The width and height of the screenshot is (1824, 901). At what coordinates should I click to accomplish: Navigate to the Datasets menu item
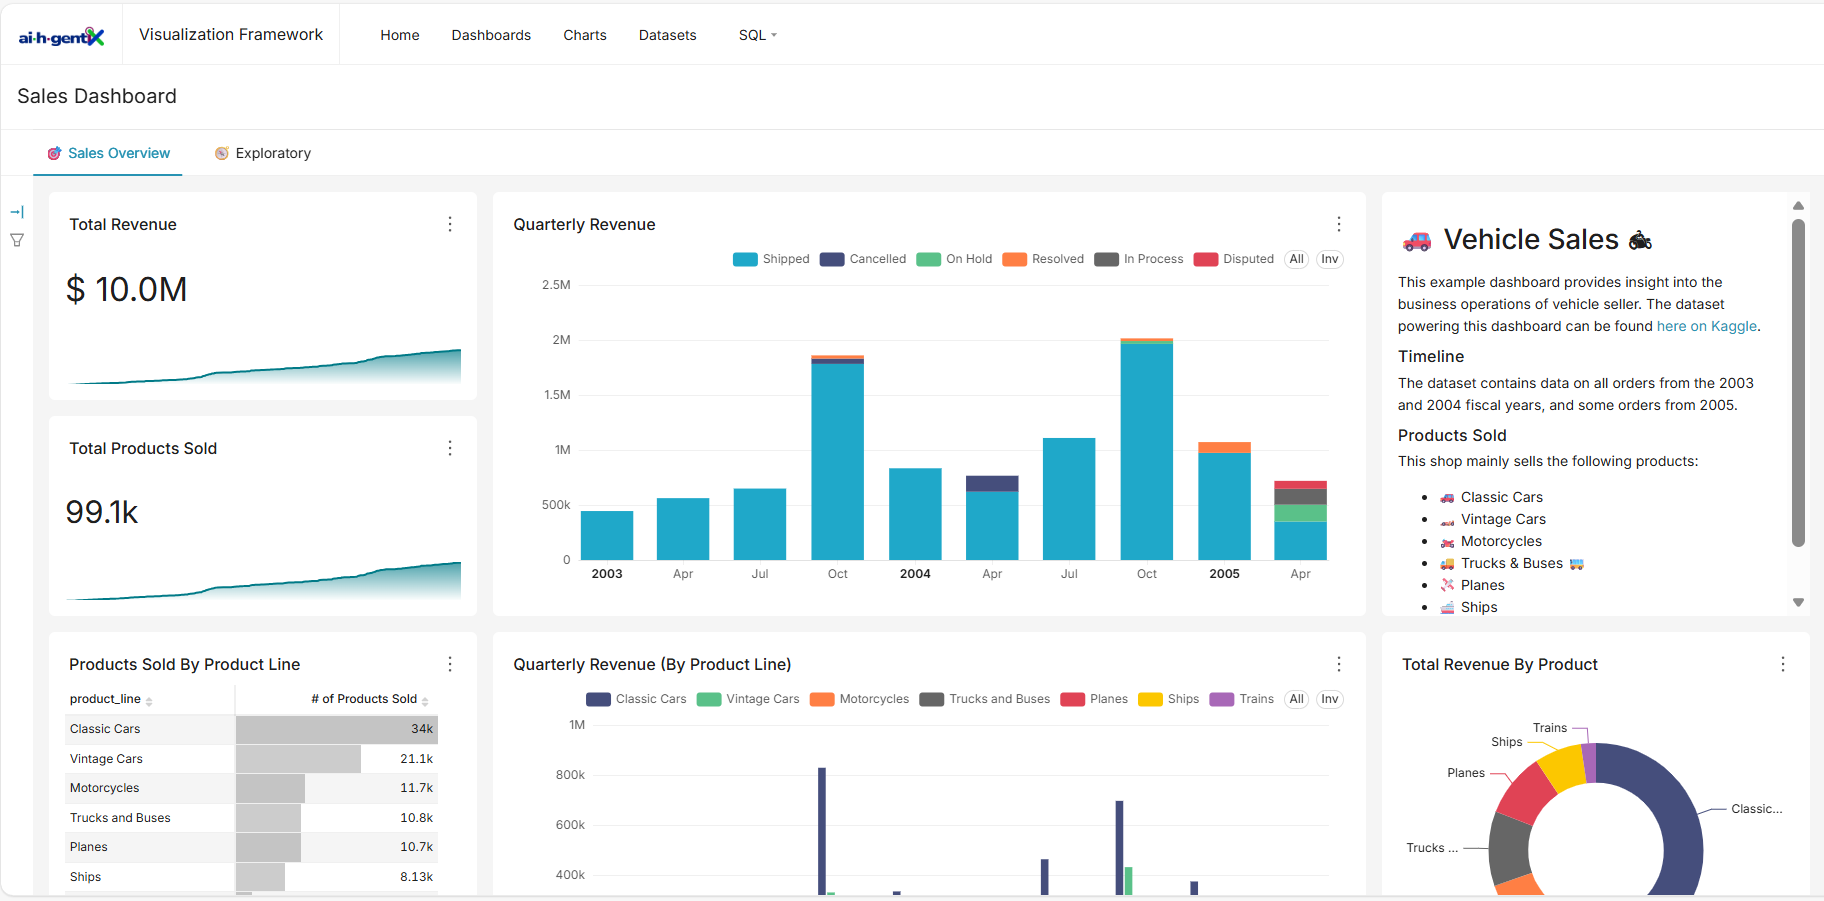point(667,35)
